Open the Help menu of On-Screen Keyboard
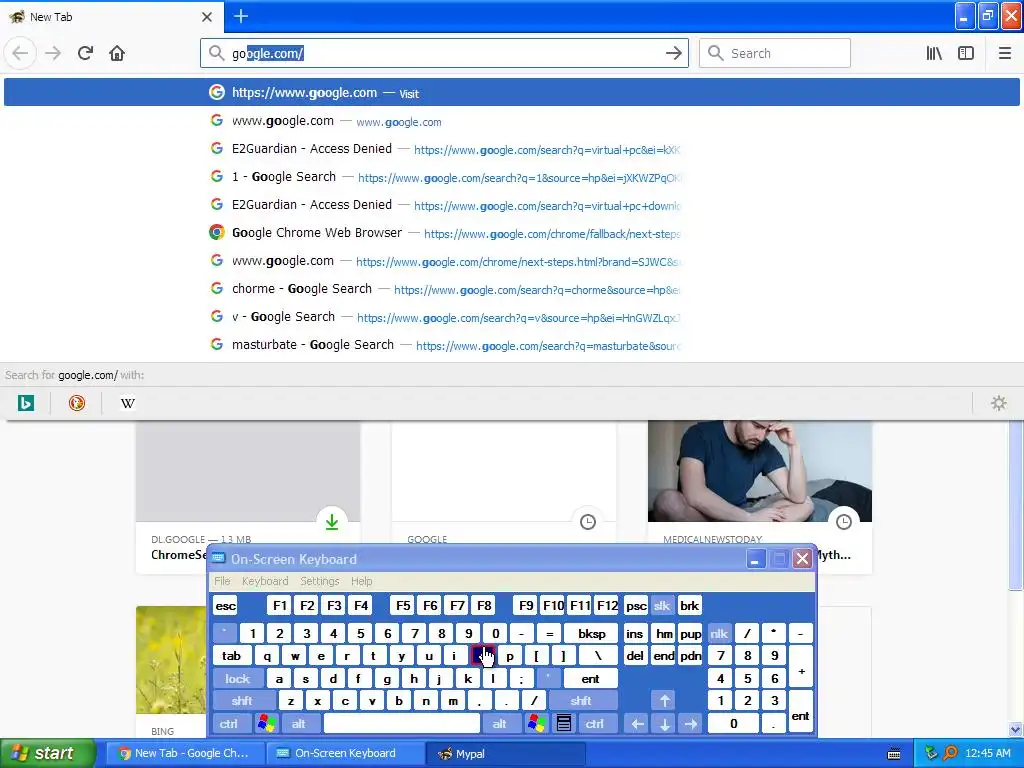The height and width of the screenshot is (768, 1024). coord(361,581)
